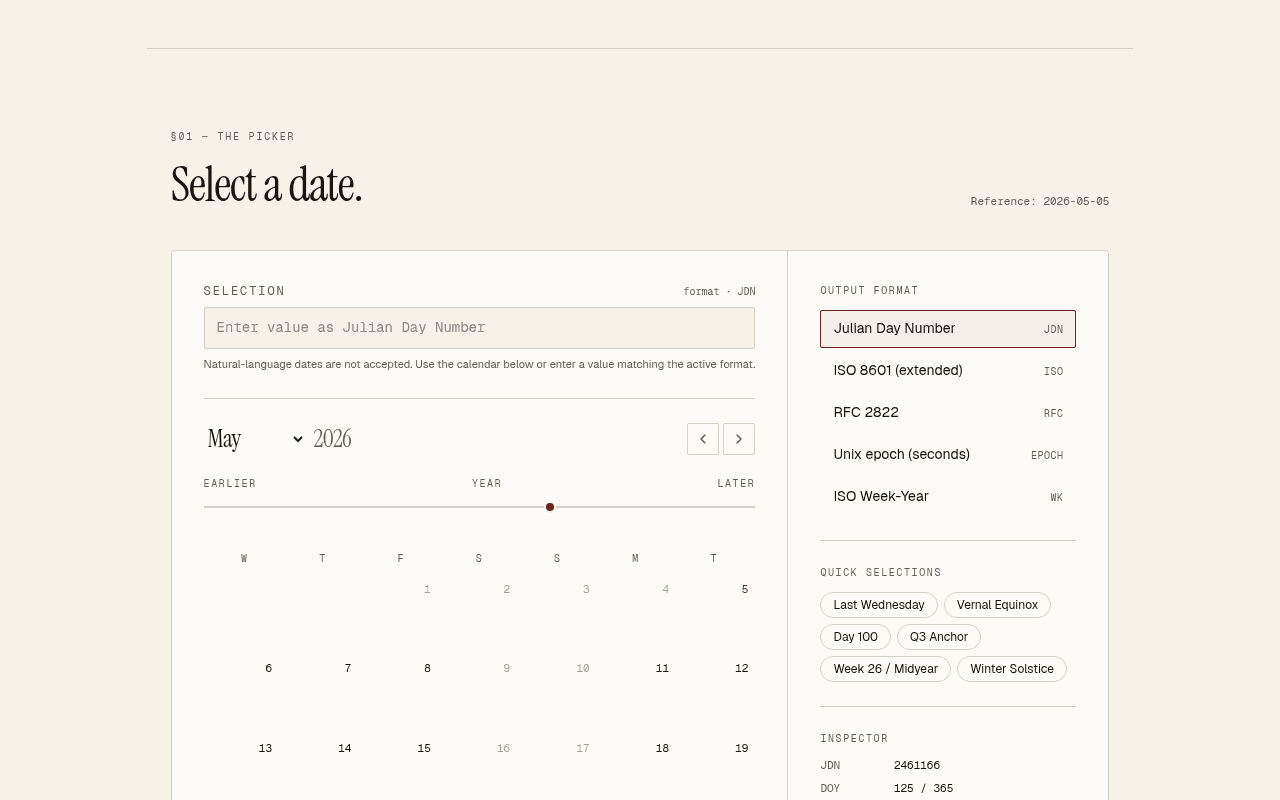Click the EARLIER label on the year slider

(230, 483)
